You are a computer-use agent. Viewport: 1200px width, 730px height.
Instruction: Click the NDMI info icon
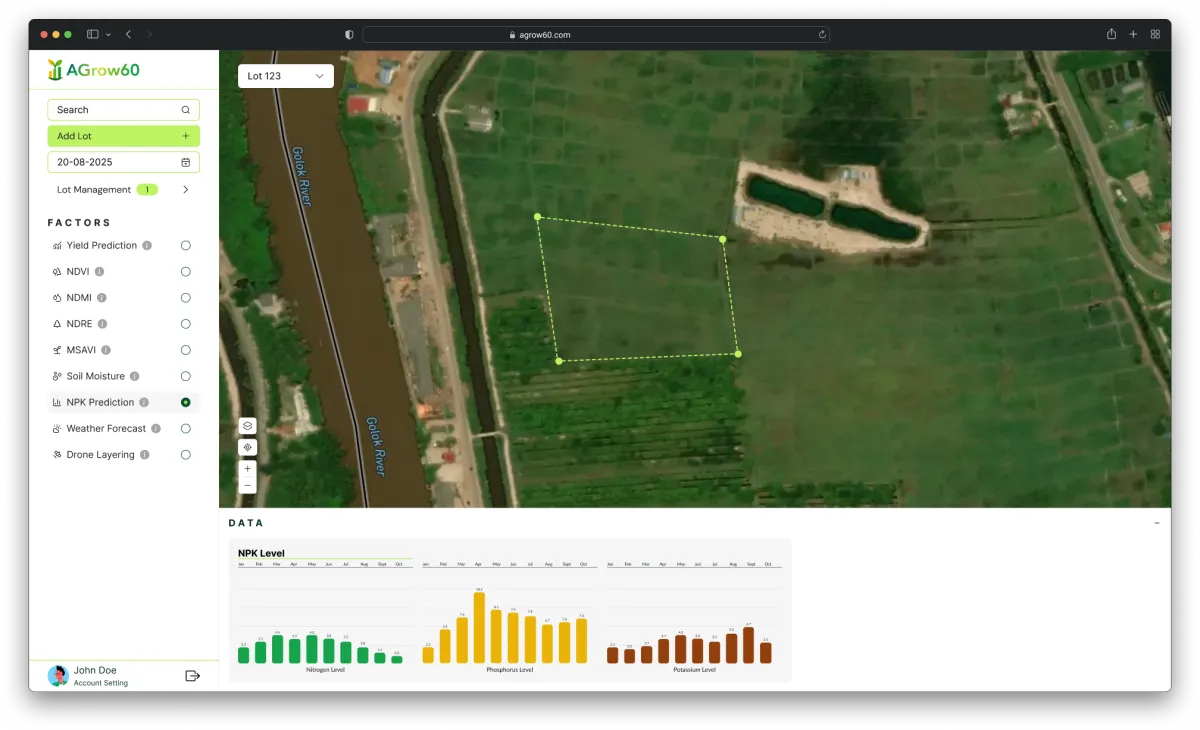click(x=101, y=298)
